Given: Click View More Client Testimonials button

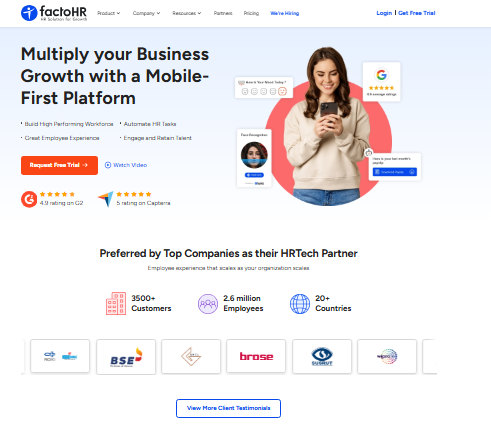Looking at the screenshot, I should point(228,408).
